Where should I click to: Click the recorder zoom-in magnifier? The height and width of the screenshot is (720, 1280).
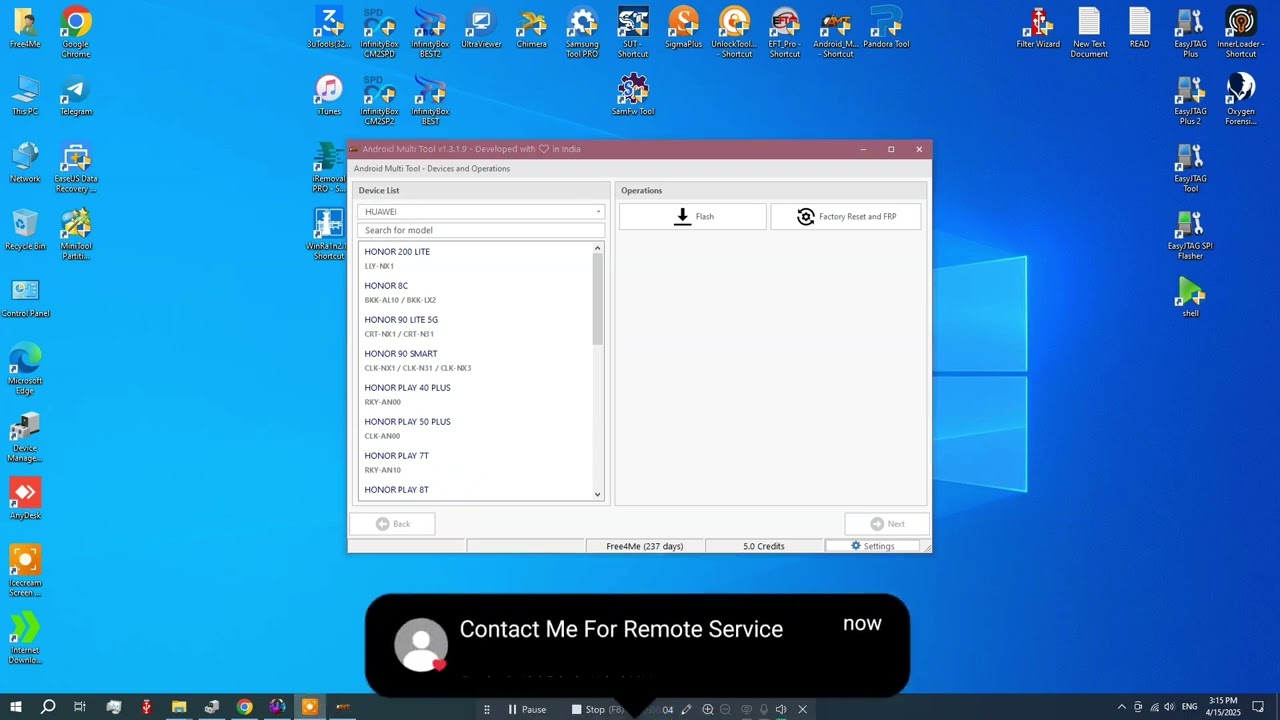click(708, 710)
